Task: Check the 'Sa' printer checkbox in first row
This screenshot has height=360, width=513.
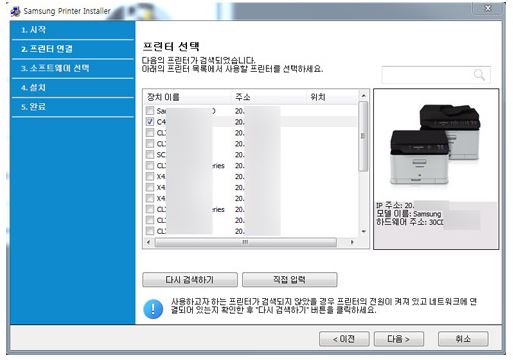Action: pos(150,110)
